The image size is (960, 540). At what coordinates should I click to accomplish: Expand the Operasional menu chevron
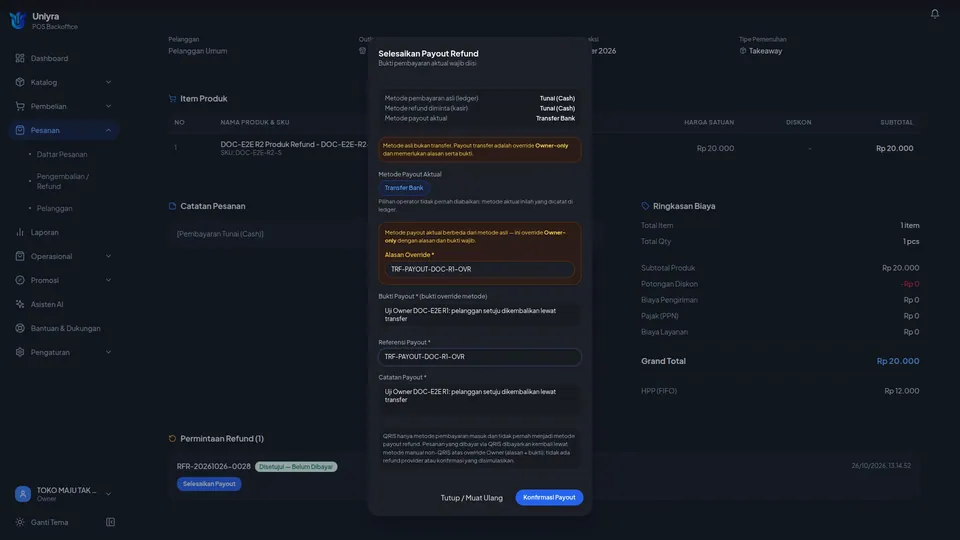tap(108, 256)
